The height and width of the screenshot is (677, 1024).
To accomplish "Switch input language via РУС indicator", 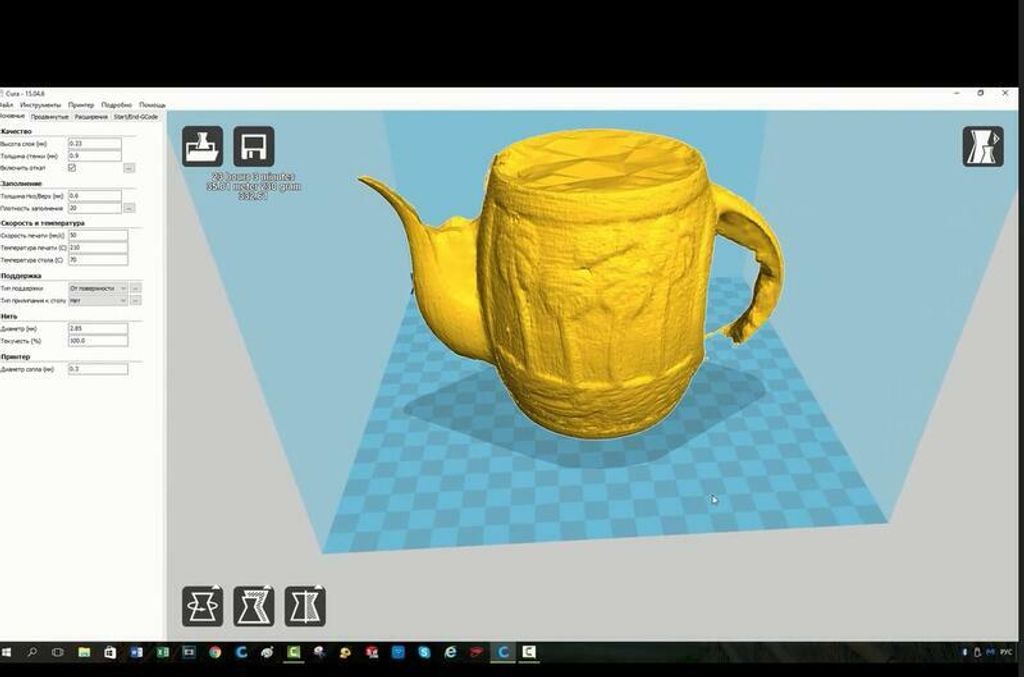I will [1006, 652].
